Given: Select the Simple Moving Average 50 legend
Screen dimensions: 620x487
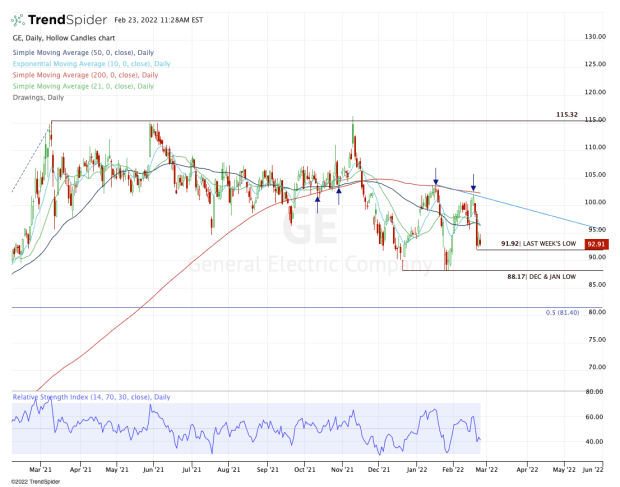Looking at the screenshot, I should click(x=83, y=53).
